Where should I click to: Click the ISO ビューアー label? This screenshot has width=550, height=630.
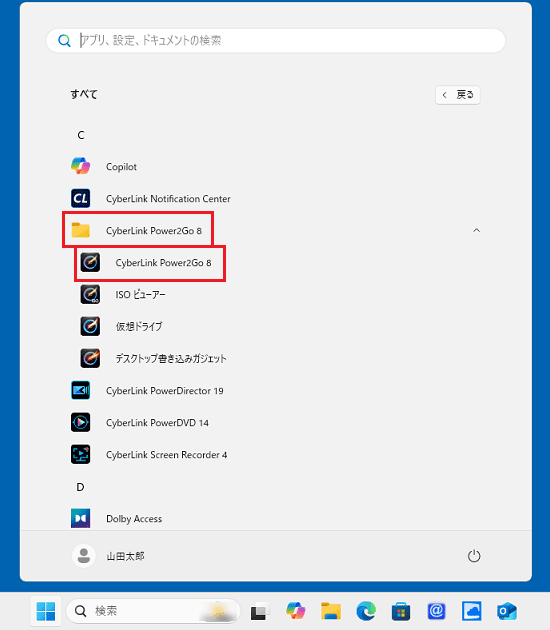point(141,295)
